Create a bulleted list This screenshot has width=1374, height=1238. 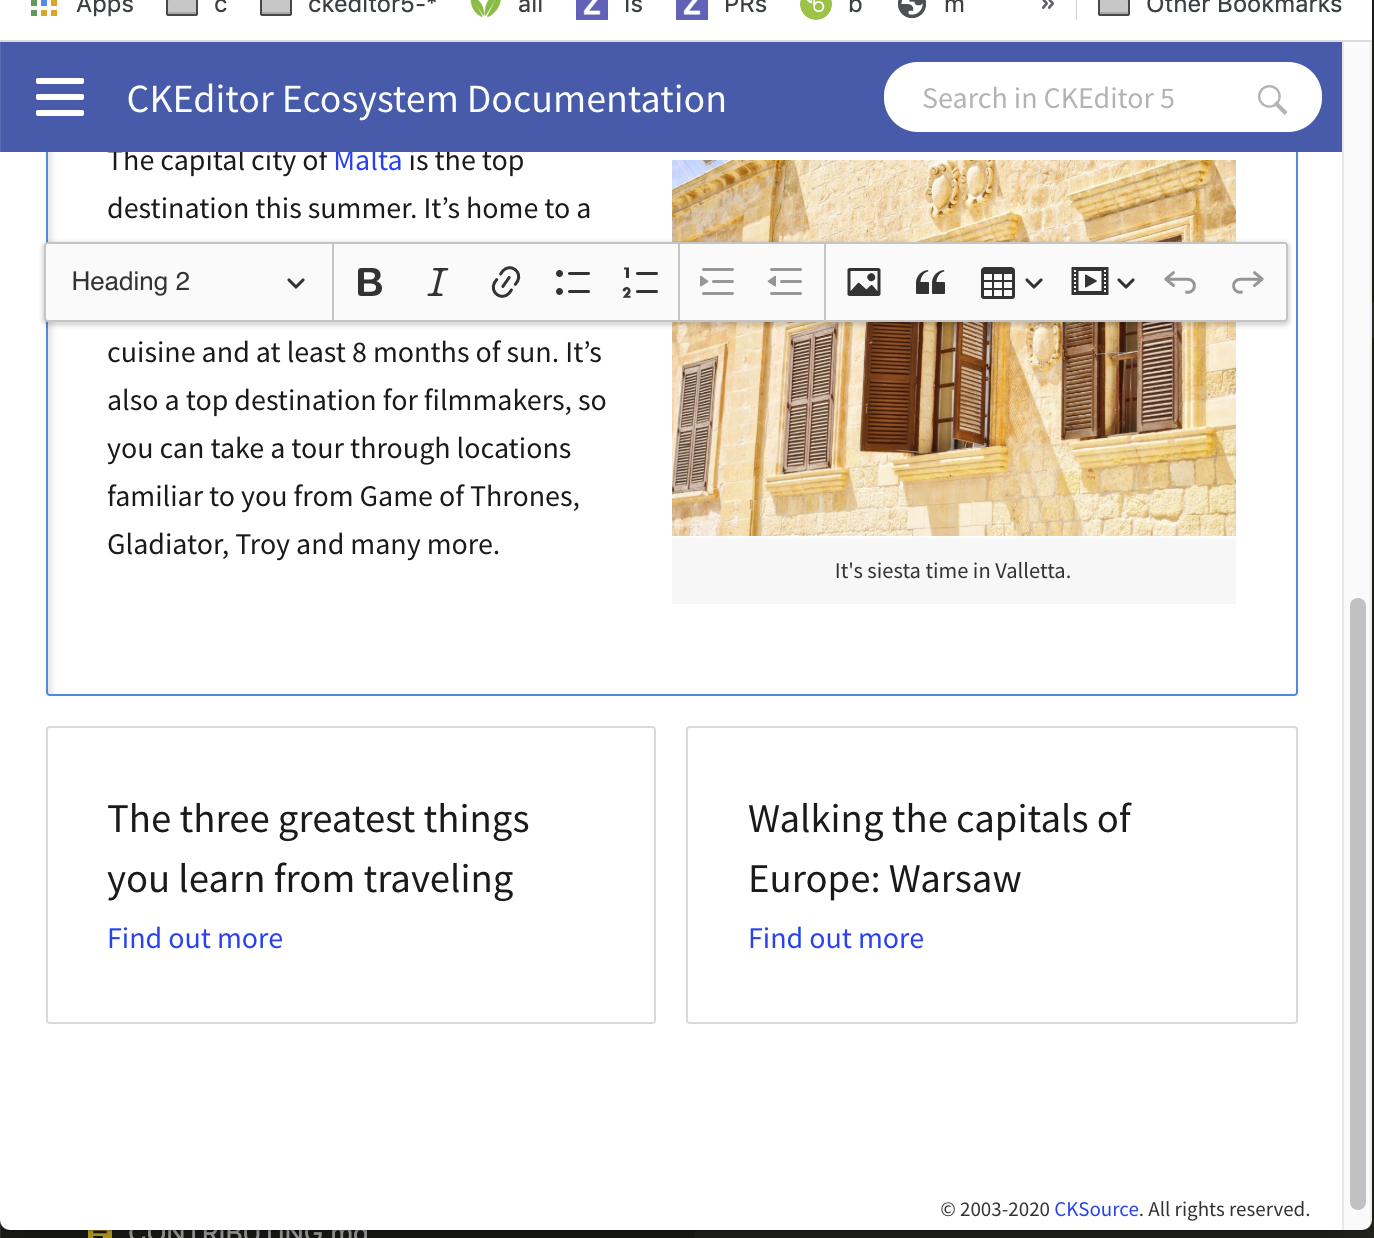573,282
